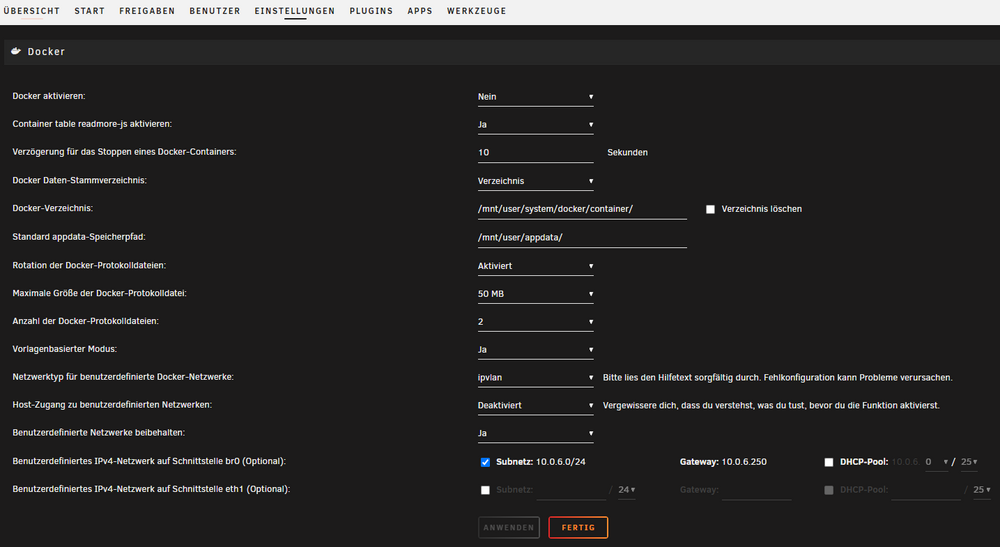
Task: Go to the WERKZEUGE tab
Action: point(476,11)
